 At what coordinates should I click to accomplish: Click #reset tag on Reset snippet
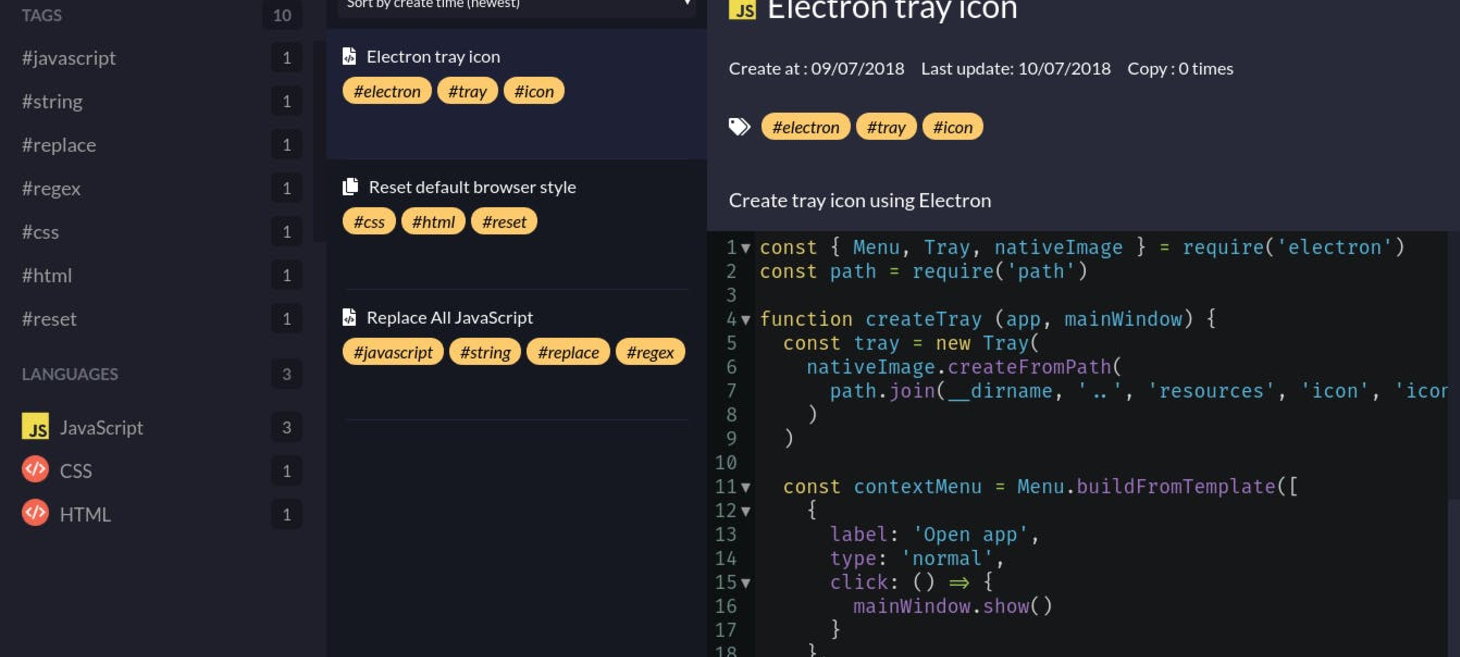504,222
